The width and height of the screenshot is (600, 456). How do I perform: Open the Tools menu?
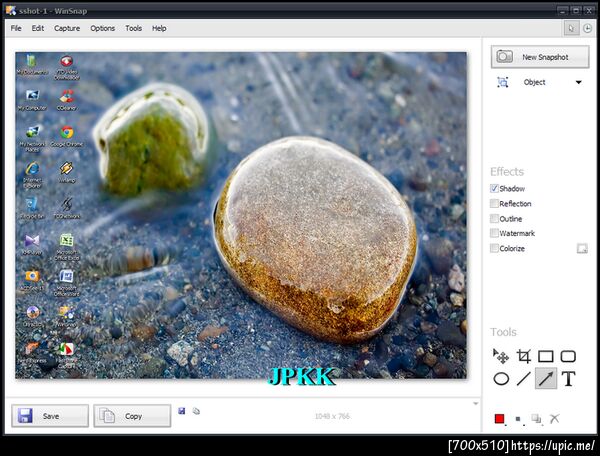(x=134, y=28)
